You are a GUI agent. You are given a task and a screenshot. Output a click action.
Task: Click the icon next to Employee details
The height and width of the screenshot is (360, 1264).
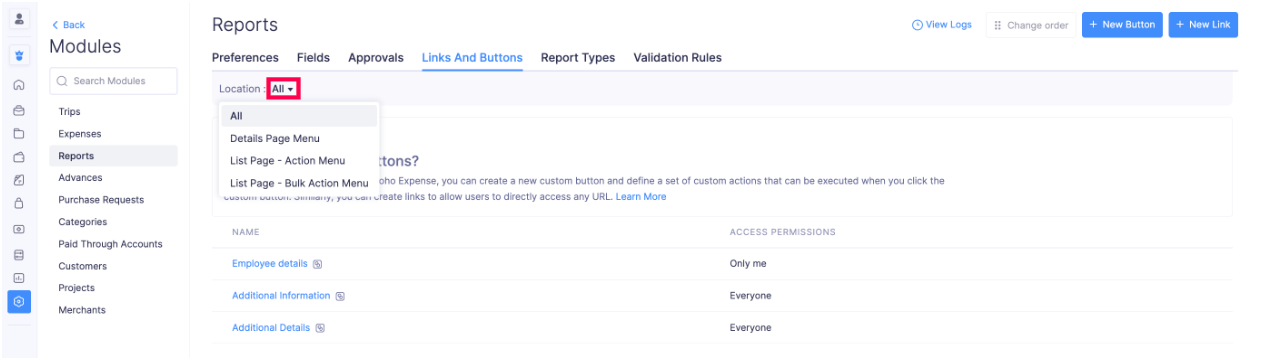click(317, 264)
